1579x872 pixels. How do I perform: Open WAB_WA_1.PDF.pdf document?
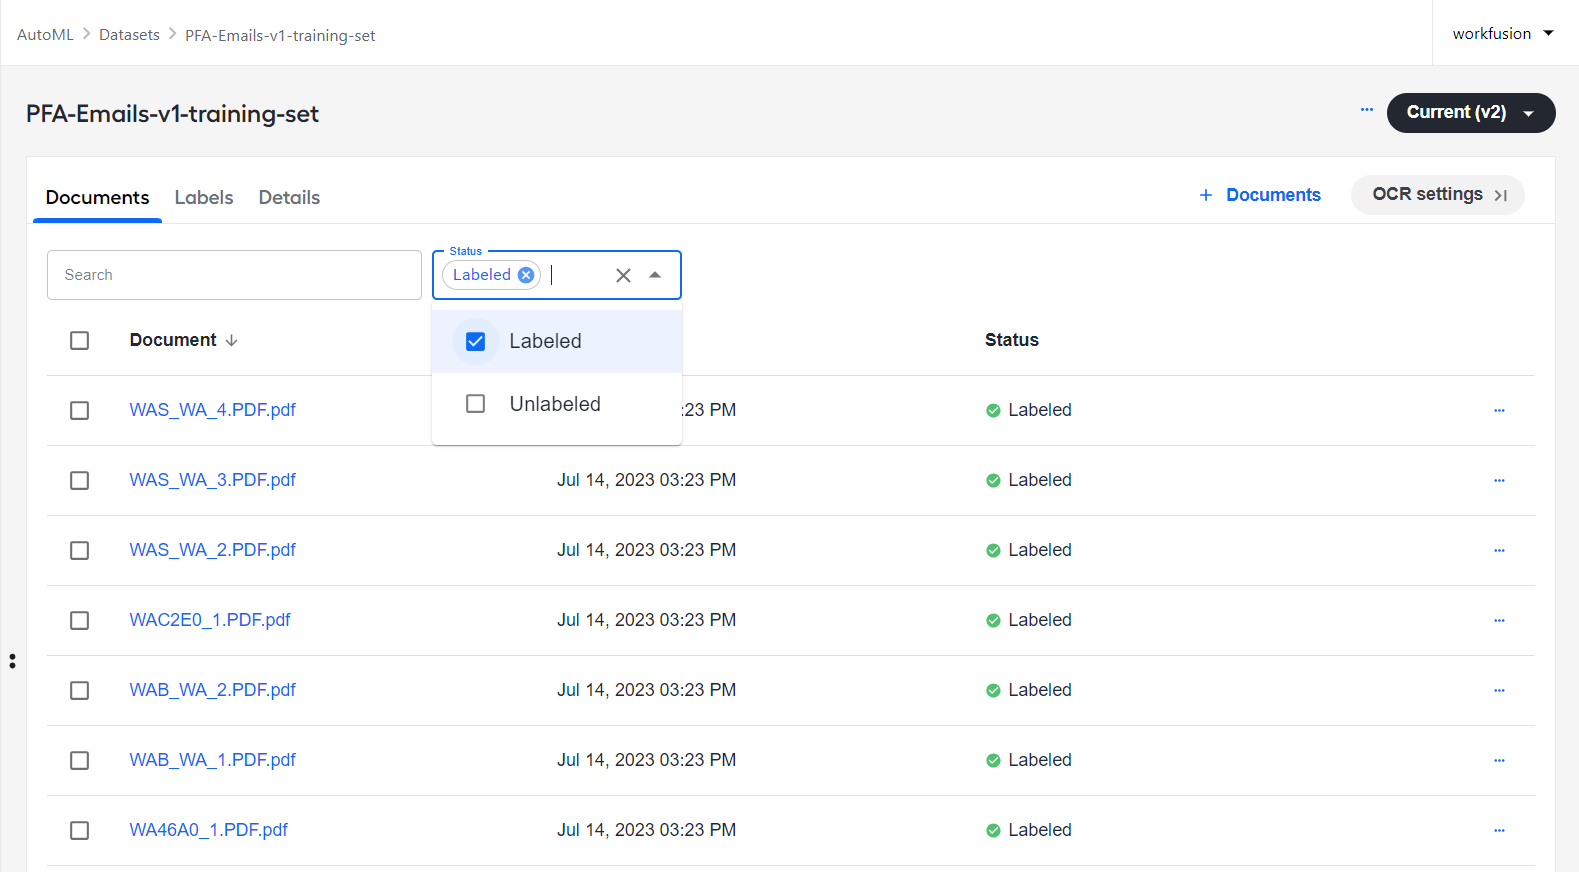tap(213, 760)
